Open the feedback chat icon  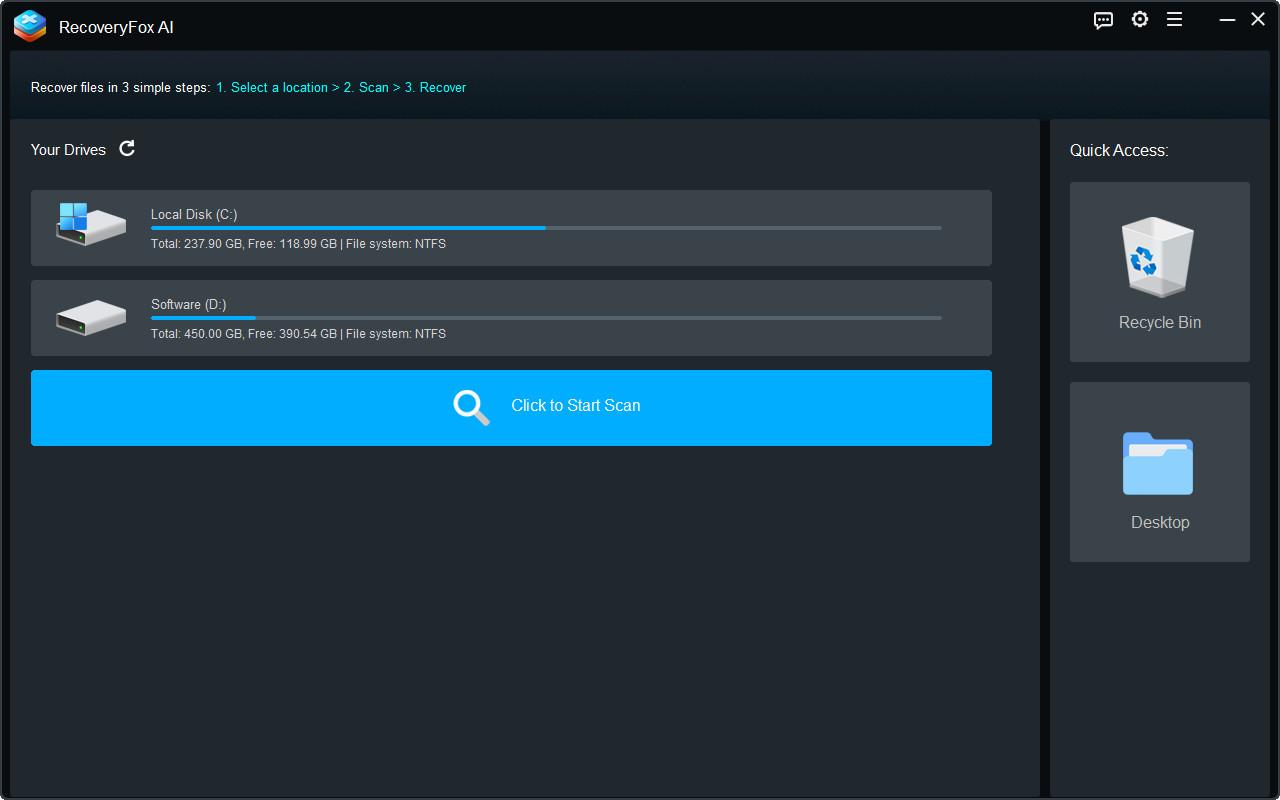pyautogui.click(x=1102, y=19)
